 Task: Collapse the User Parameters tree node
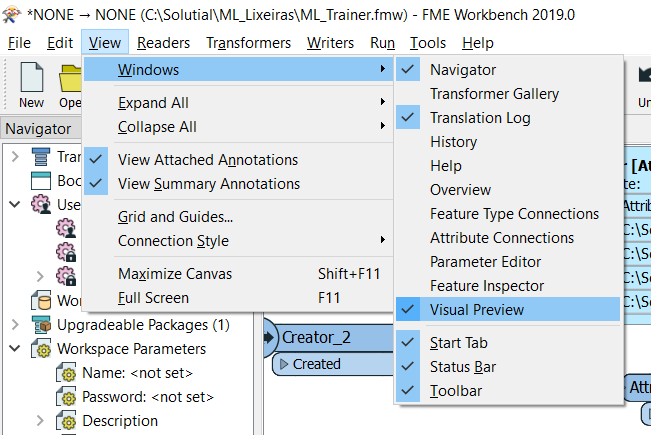(15, 205)
